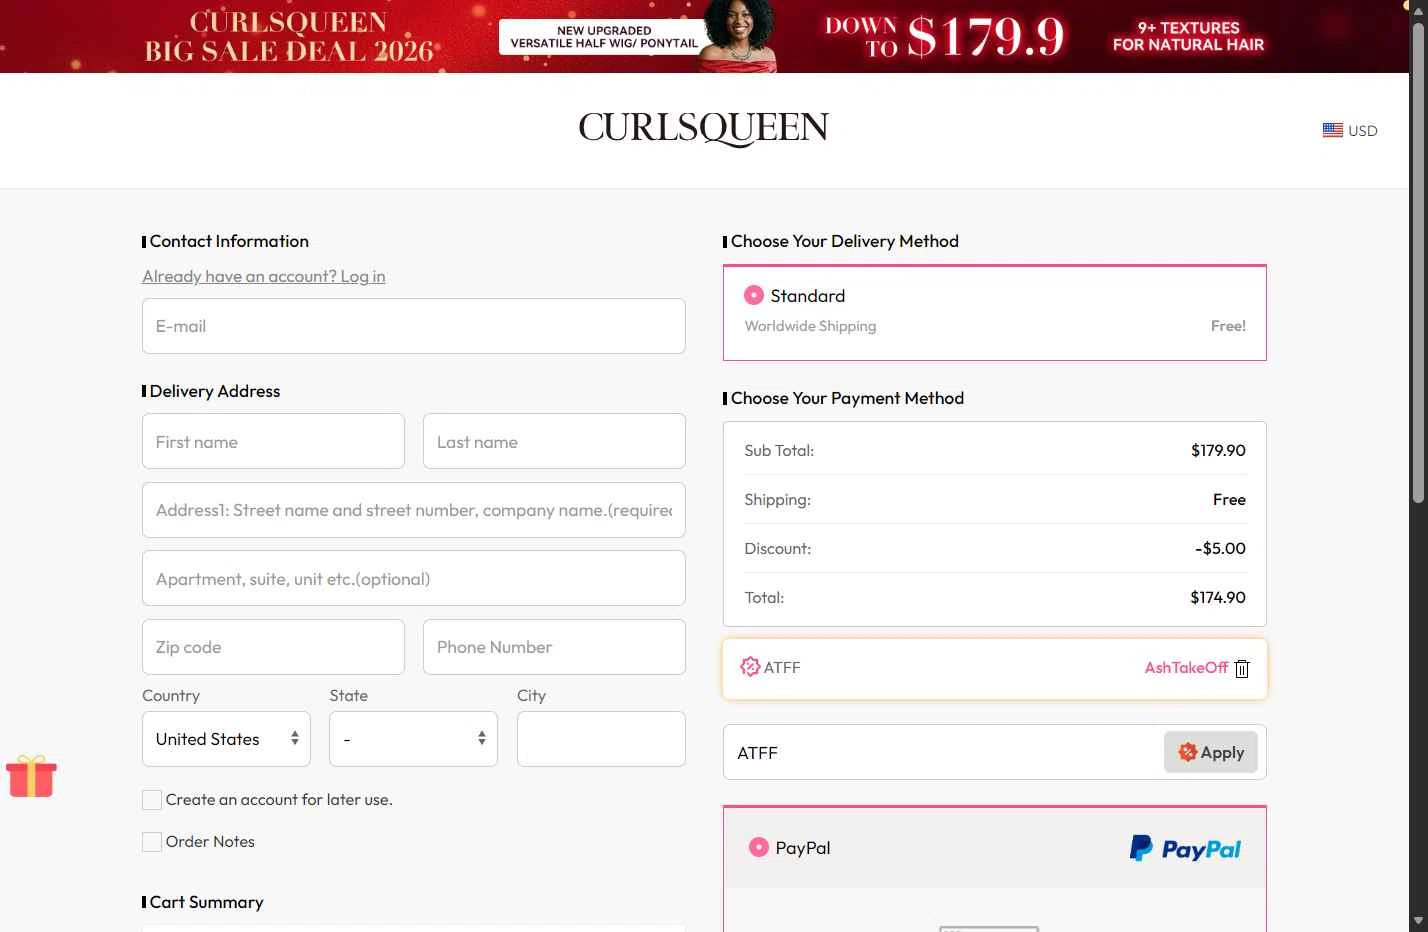
Task: Click the First name field
Action: [x=273, y=441]
